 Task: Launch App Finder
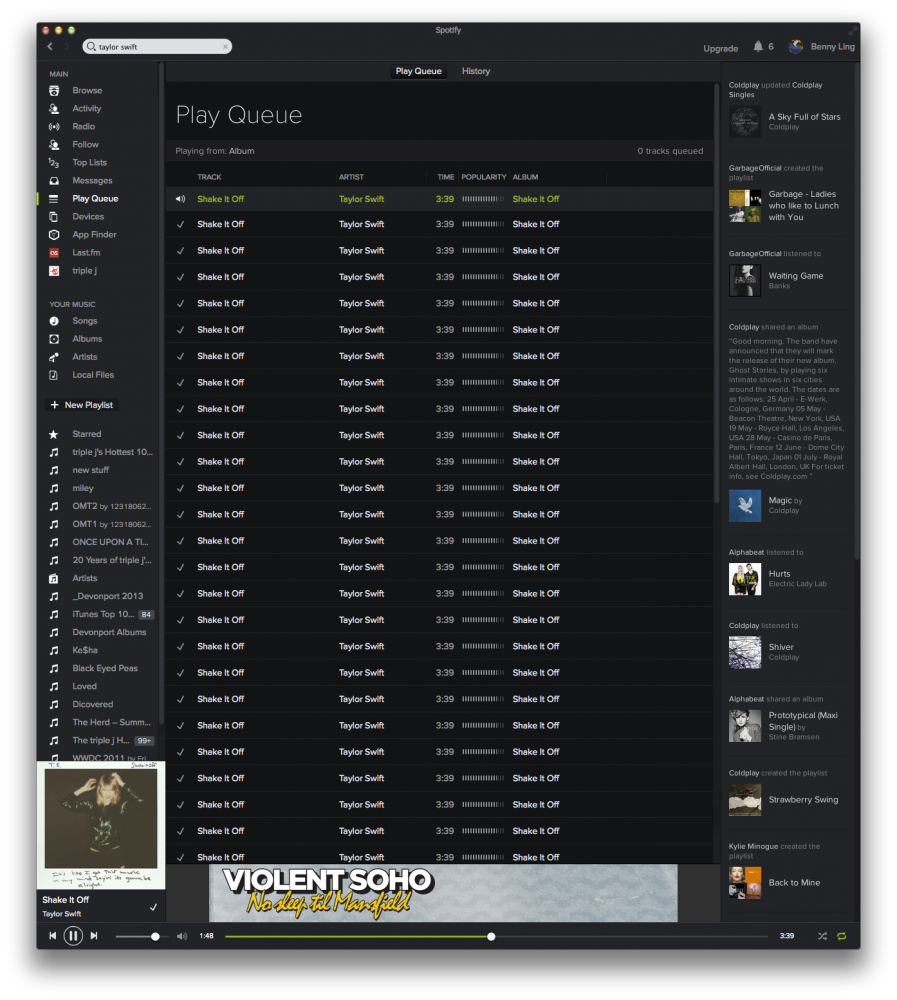point(94,234)
